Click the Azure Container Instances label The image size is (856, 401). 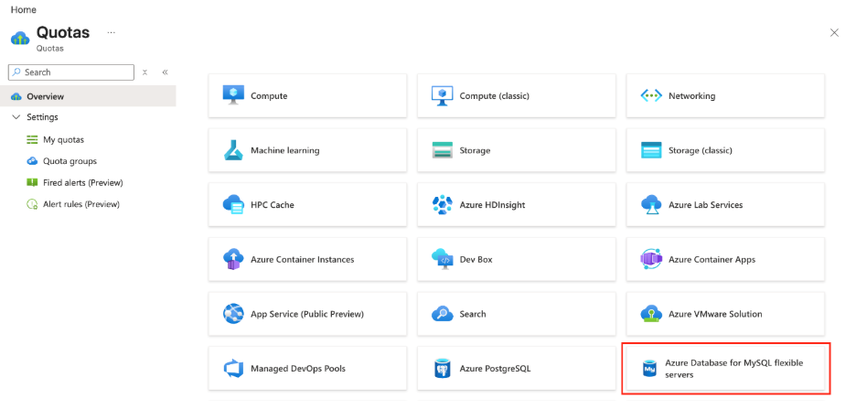click(302, 260)
